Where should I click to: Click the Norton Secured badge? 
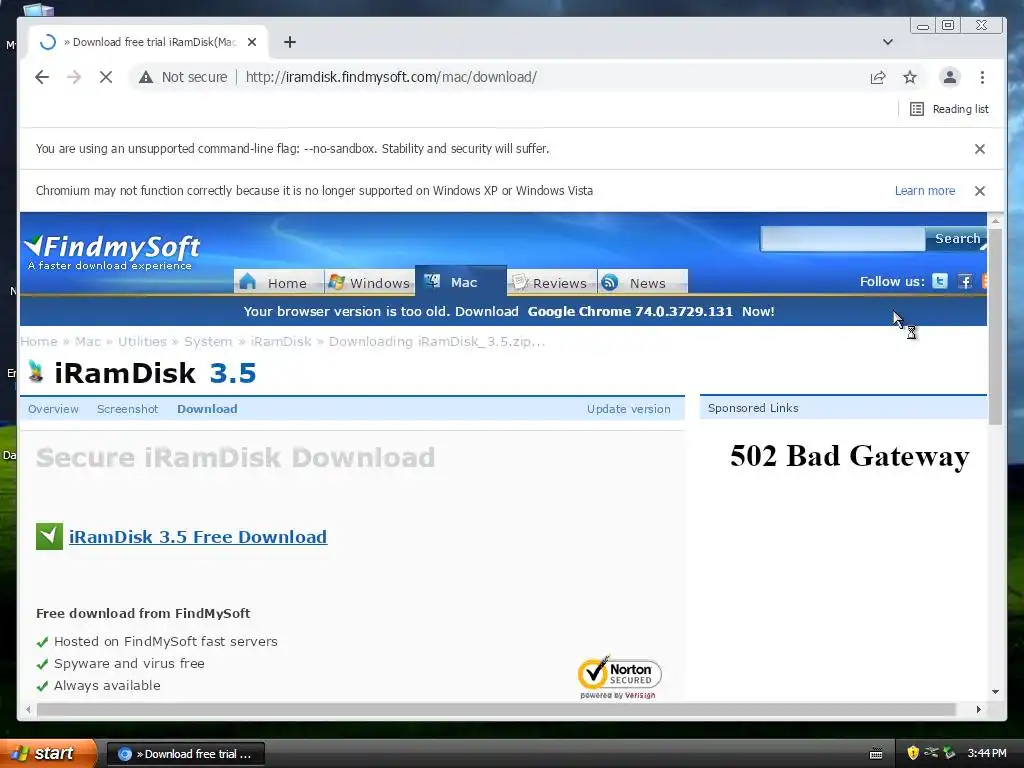[619, 677]
